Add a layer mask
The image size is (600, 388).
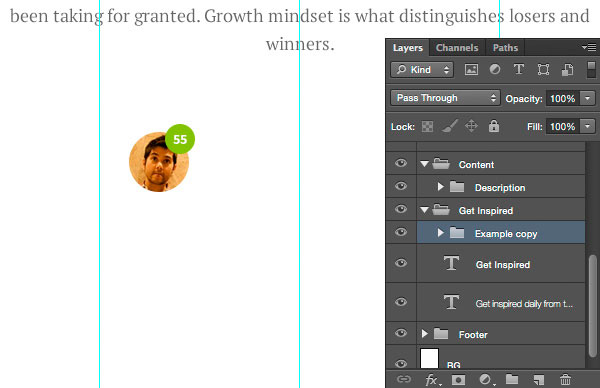pos(458,380)
